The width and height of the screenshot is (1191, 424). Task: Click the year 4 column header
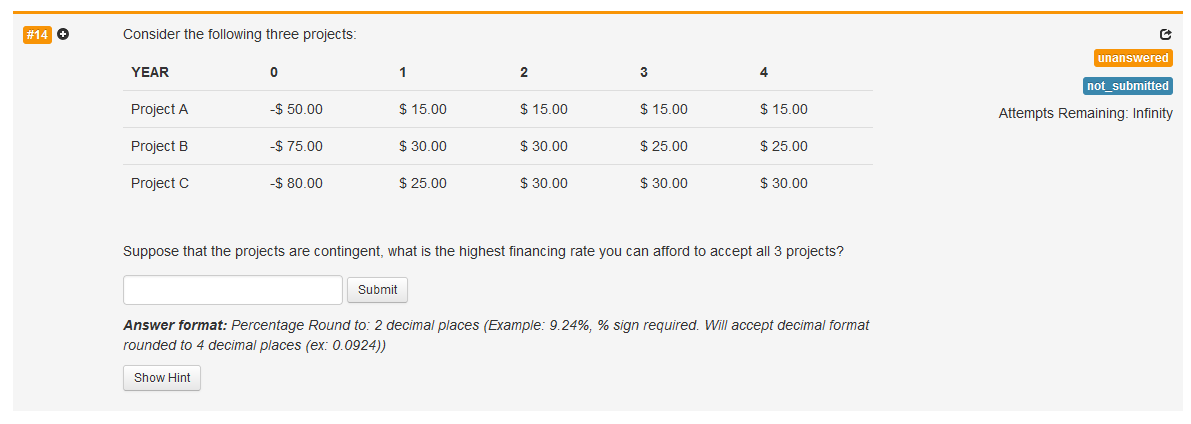[x=763, y=72]
